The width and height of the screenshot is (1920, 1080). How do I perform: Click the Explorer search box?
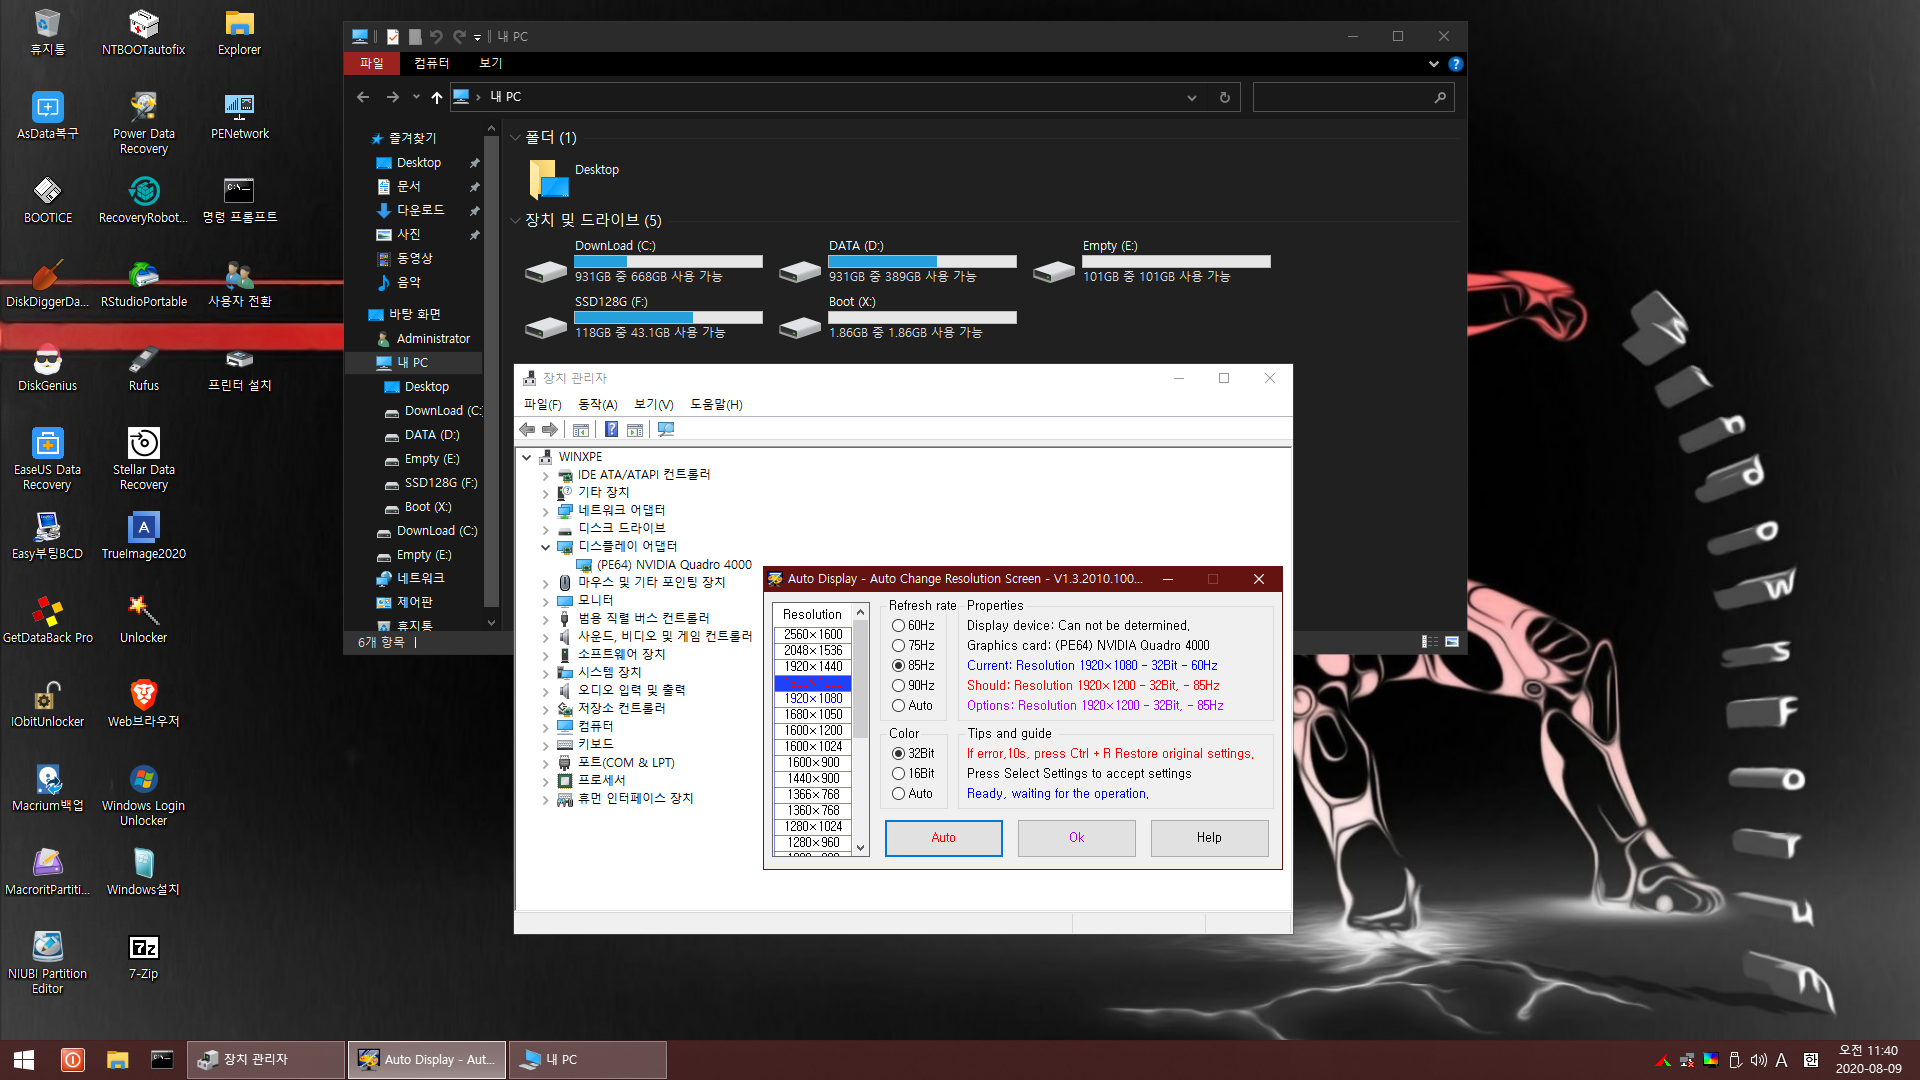point(1352,97)
